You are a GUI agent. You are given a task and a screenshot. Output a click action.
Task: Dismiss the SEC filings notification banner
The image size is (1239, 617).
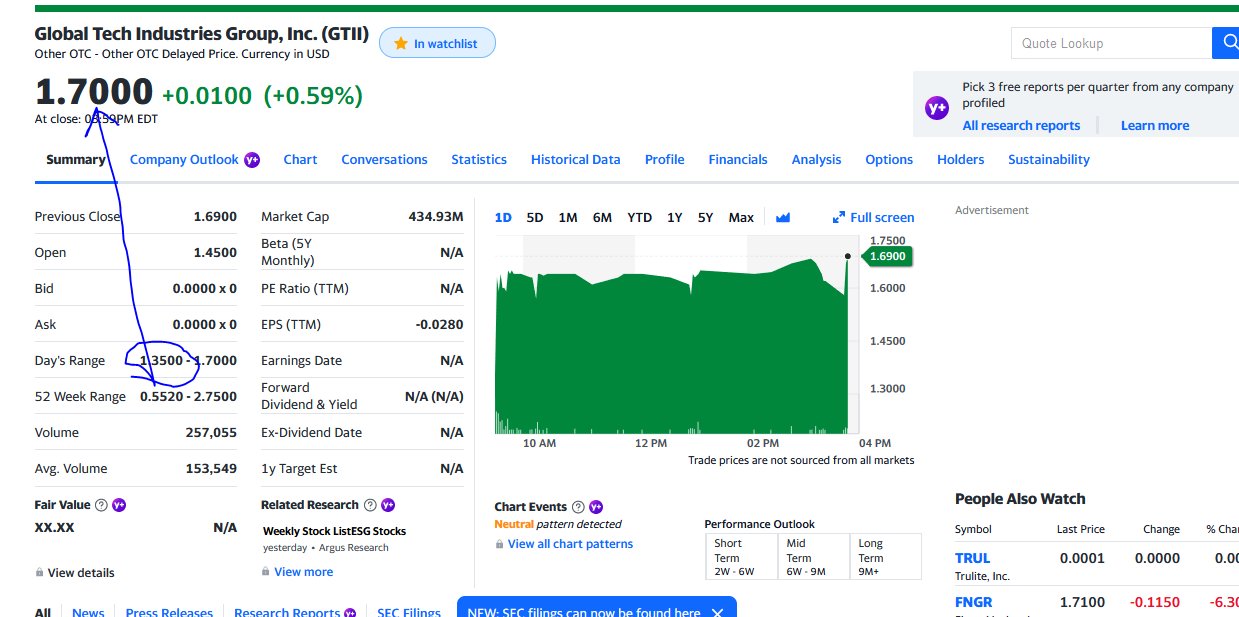[717, 612]
